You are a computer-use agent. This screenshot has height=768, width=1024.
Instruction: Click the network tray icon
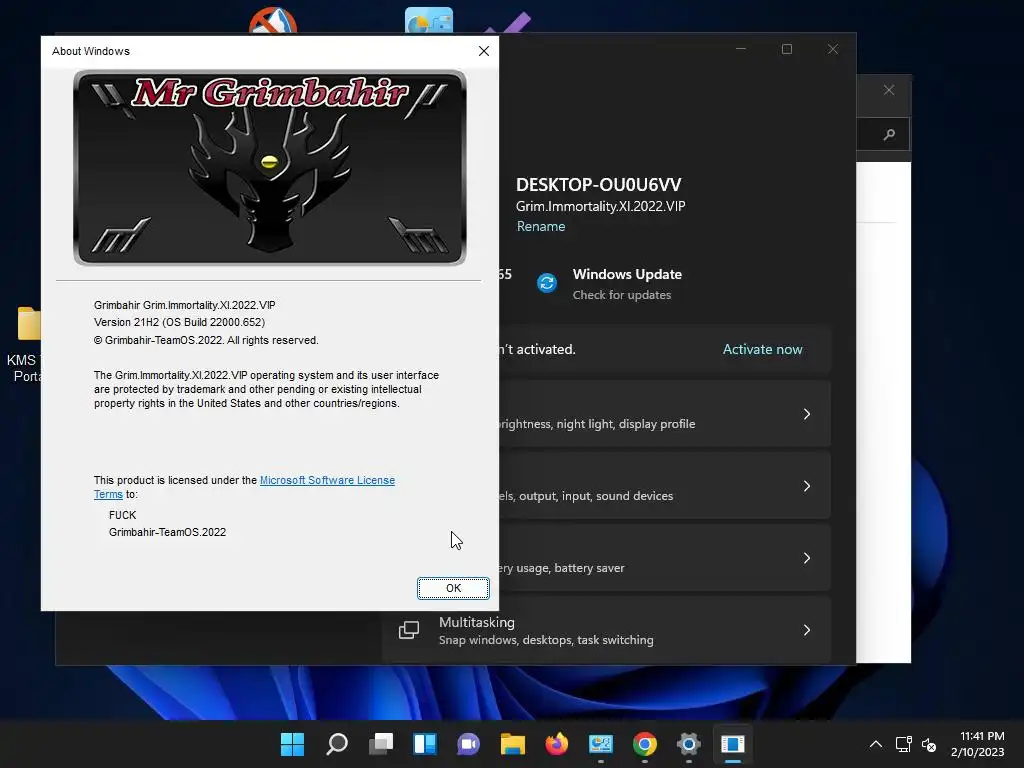point(904,744)
